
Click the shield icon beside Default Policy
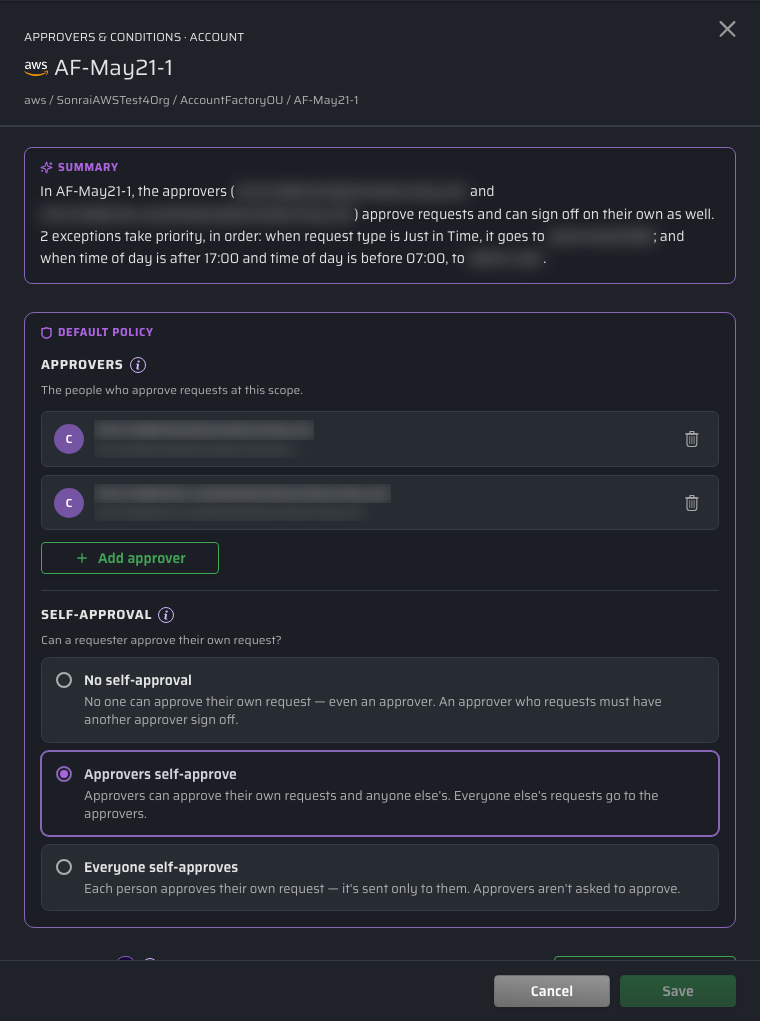(x=46, y=333)
